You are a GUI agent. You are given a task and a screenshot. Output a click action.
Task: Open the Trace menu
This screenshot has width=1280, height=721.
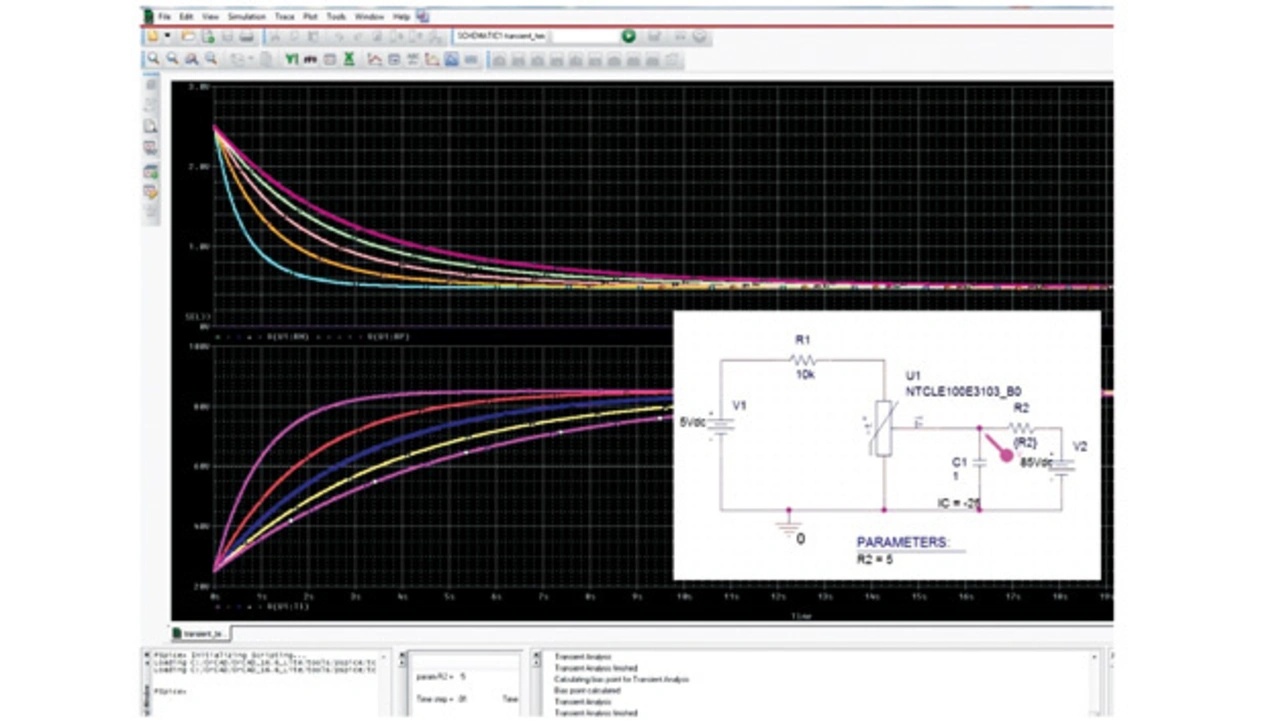tap(285, 17)
